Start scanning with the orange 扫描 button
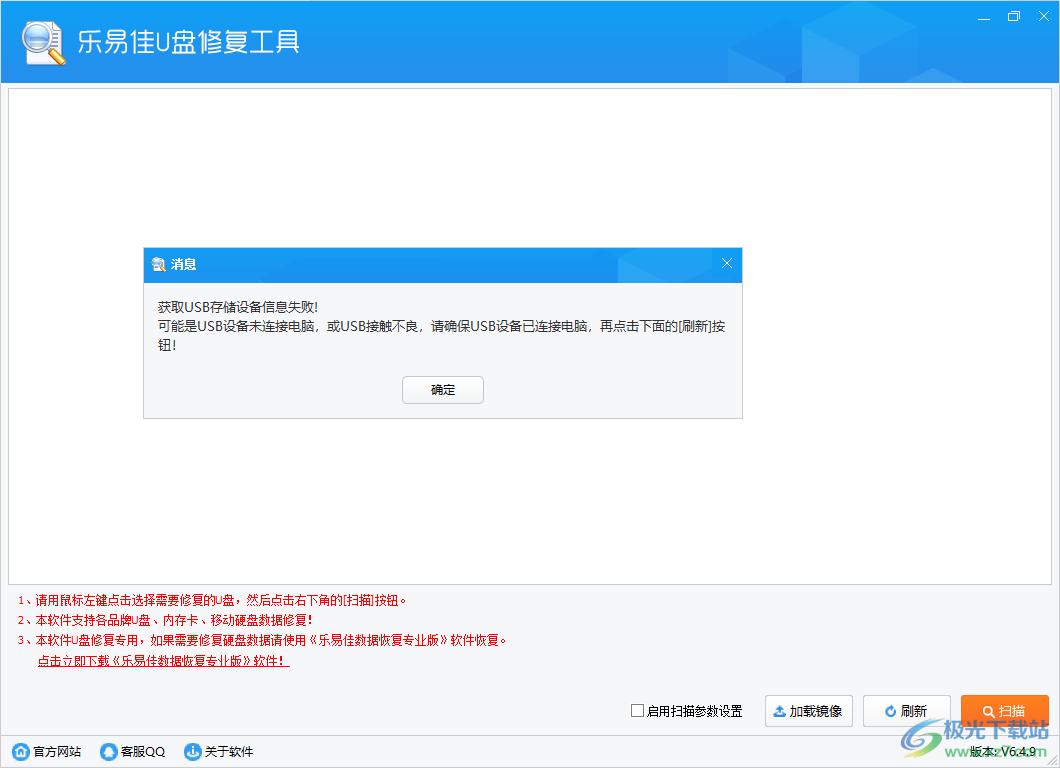Viewport: 1060px width, 768px height. tap(1004, 710)
